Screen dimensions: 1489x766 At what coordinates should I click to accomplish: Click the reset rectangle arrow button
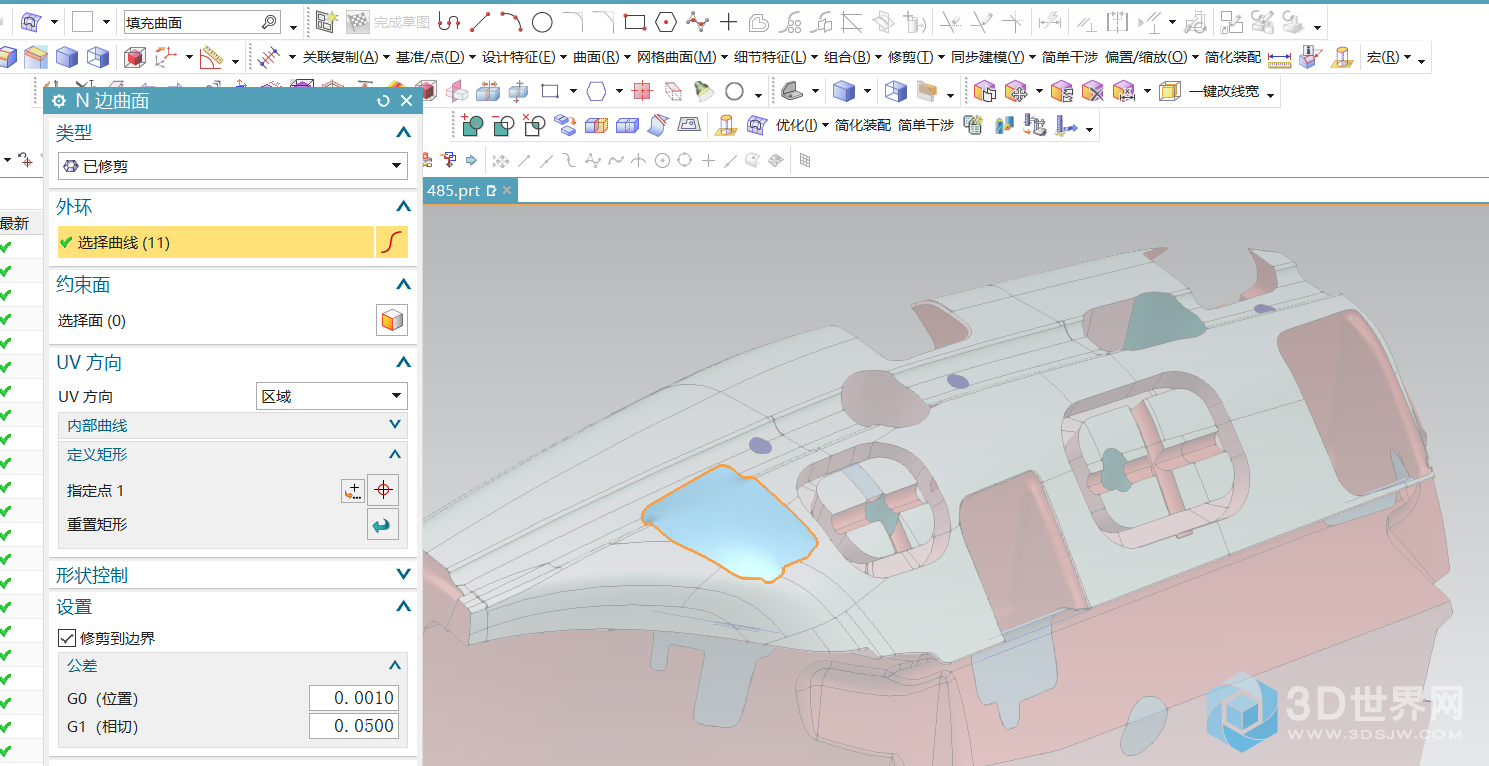(x=383, y=524)
